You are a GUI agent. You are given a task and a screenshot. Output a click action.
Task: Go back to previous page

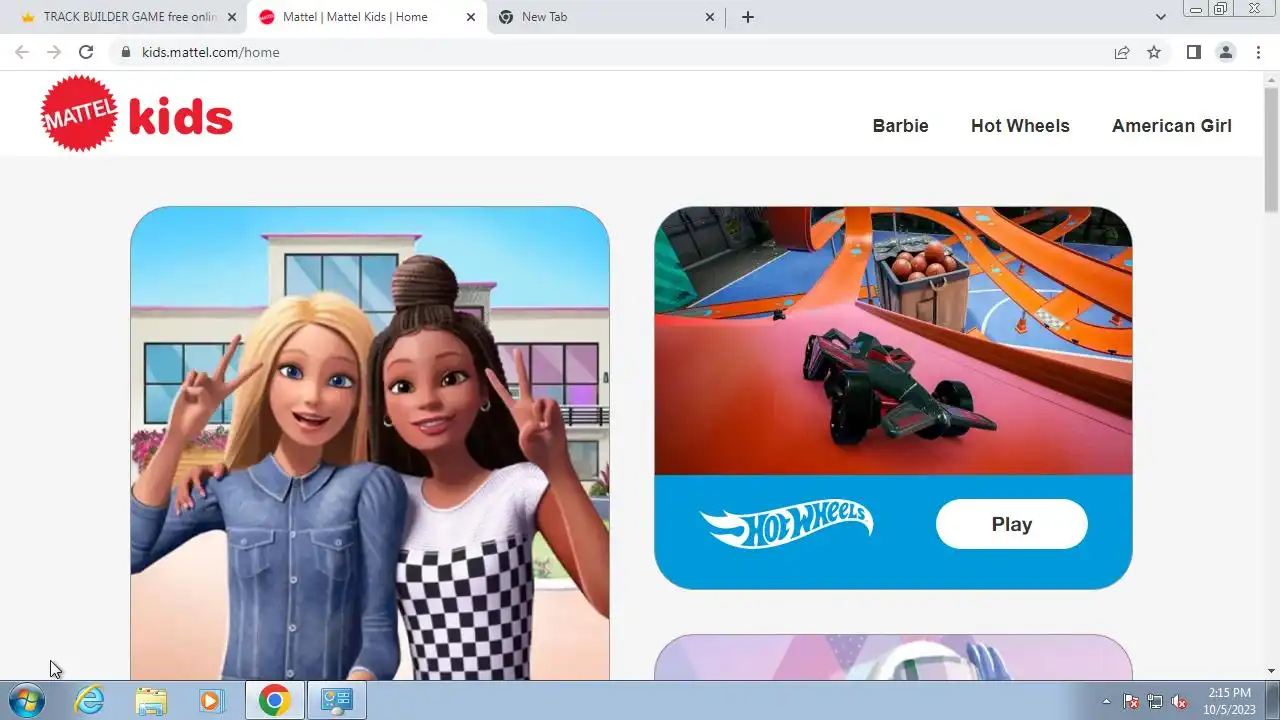point(22,52)
